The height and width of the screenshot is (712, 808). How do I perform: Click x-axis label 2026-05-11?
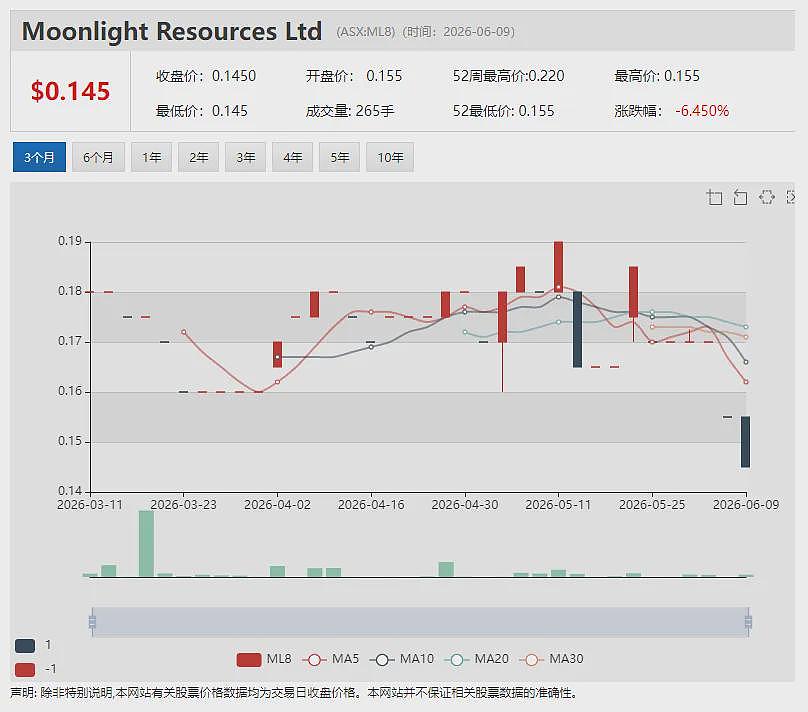(558, 504)
